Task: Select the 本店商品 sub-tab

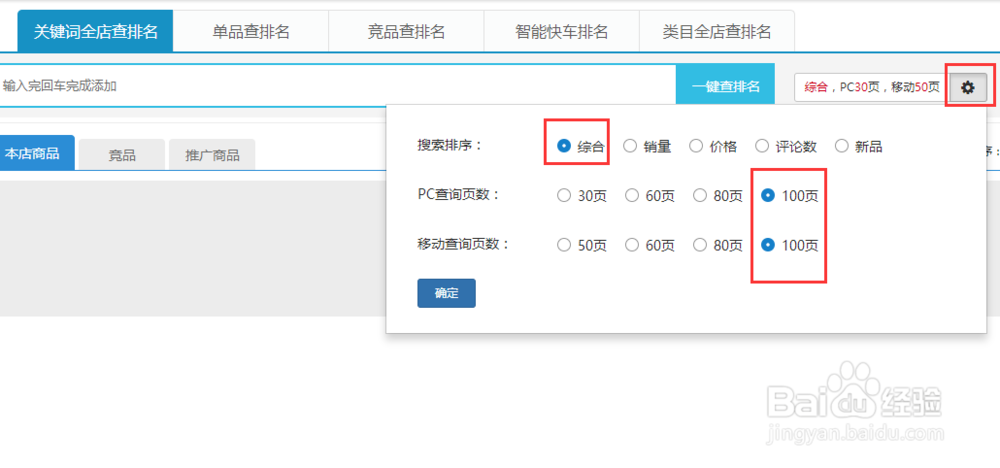Action: (x=36, y=153)
